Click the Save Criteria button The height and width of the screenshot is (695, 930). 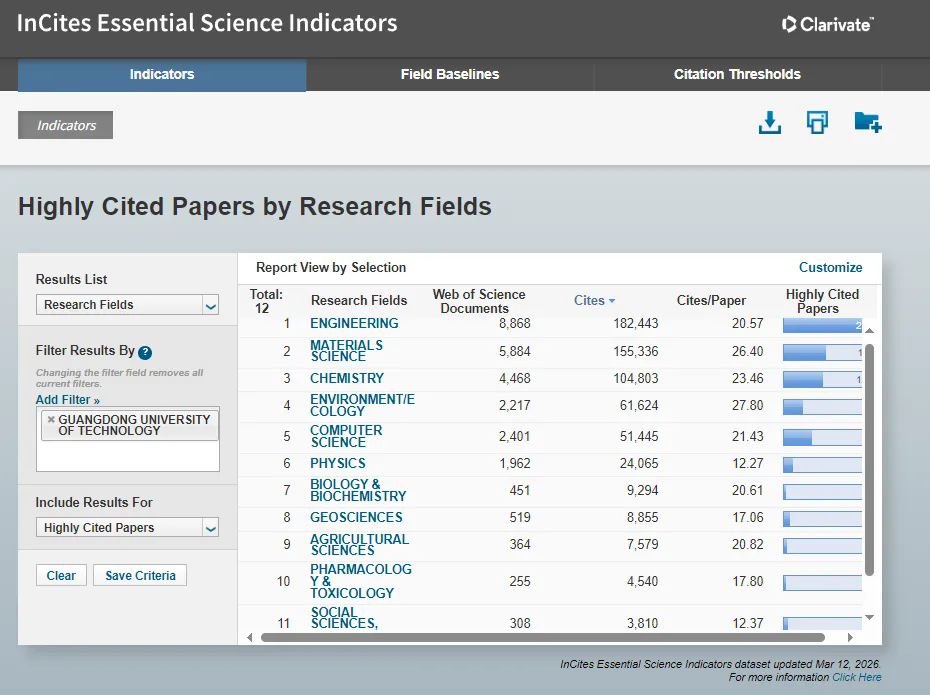click(140, 575)
